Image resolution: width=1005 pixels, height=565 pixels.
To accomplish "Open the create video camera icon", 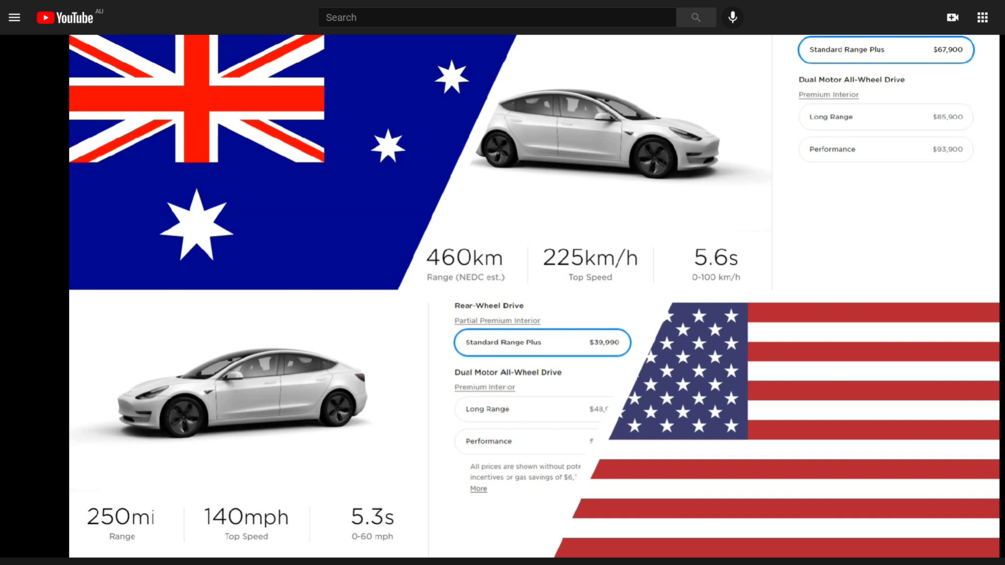I will point(952,17).
